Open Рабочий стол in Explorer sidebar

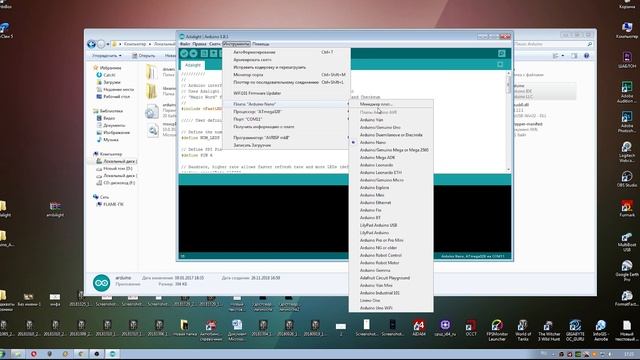click(x=113, y=96)
